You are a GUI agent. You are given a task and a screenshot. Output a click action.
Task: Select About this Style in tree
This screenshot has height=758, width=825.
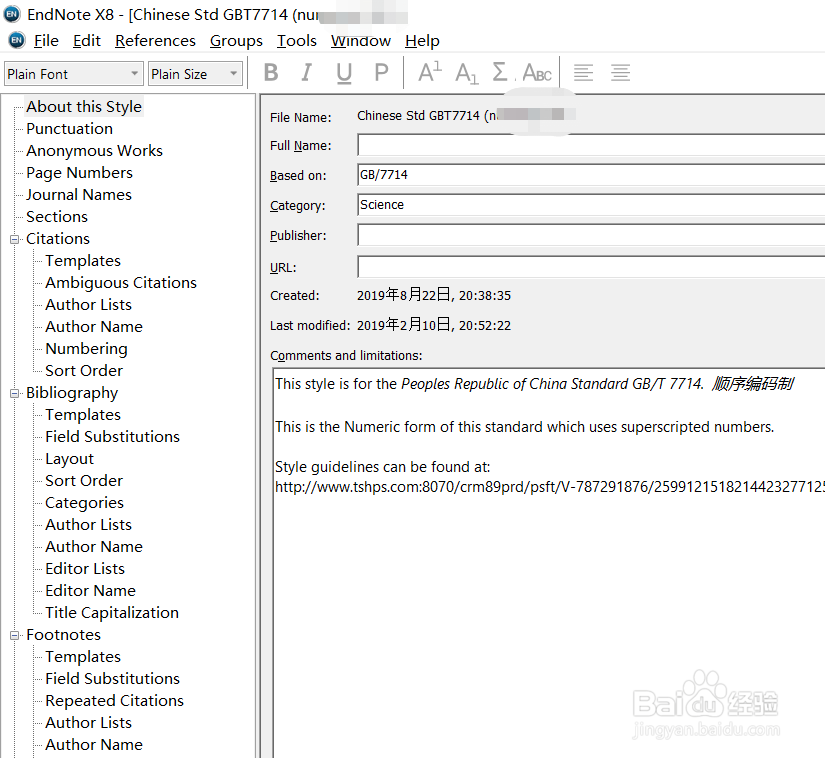84,107
